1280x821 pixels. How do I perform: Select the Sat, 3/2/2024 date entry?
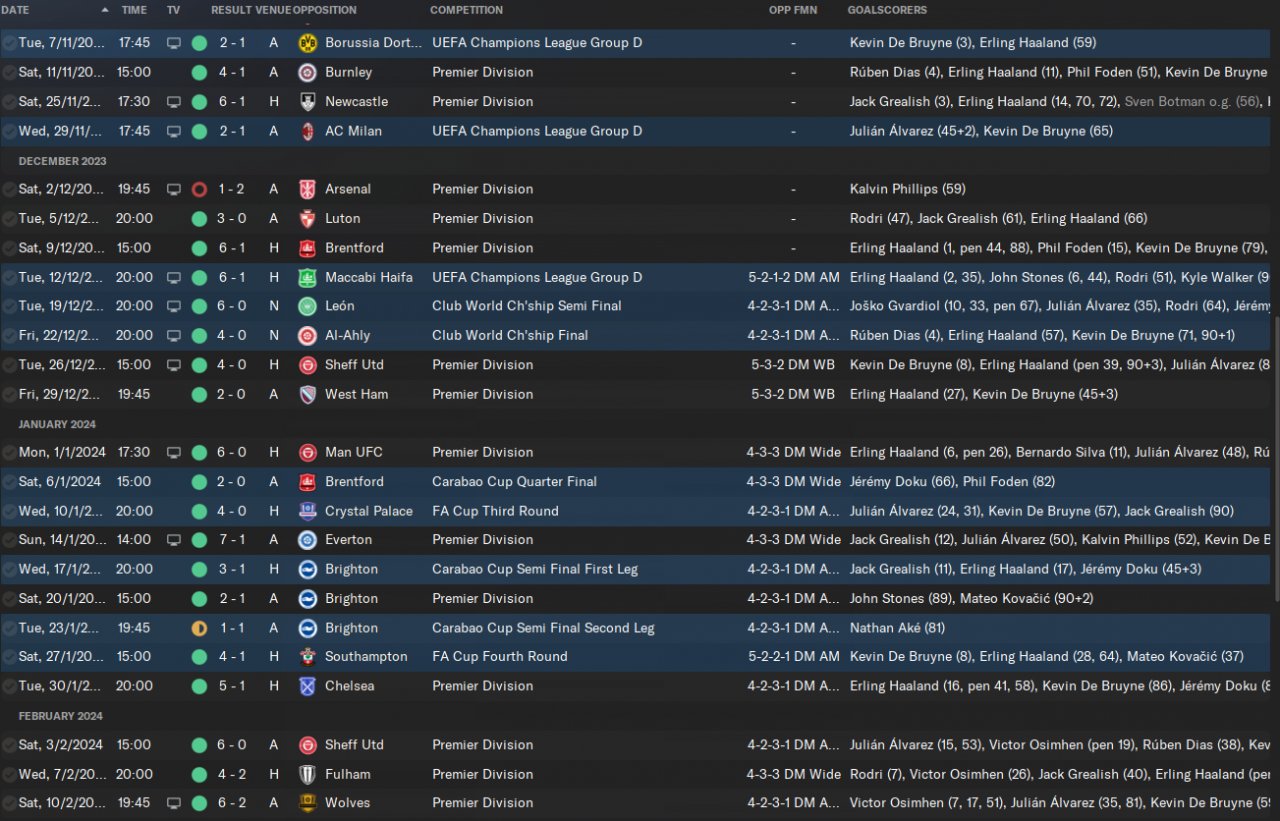coord(61,745)
